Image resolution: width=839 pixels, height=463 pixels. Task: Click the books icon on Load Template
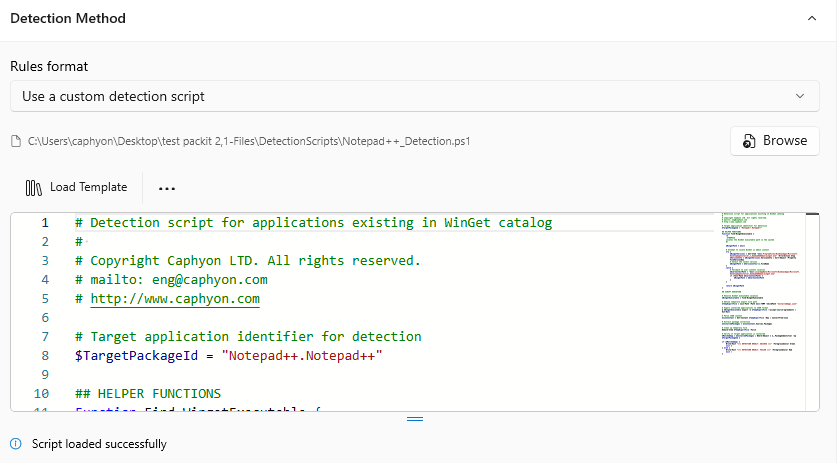point(34,187)
